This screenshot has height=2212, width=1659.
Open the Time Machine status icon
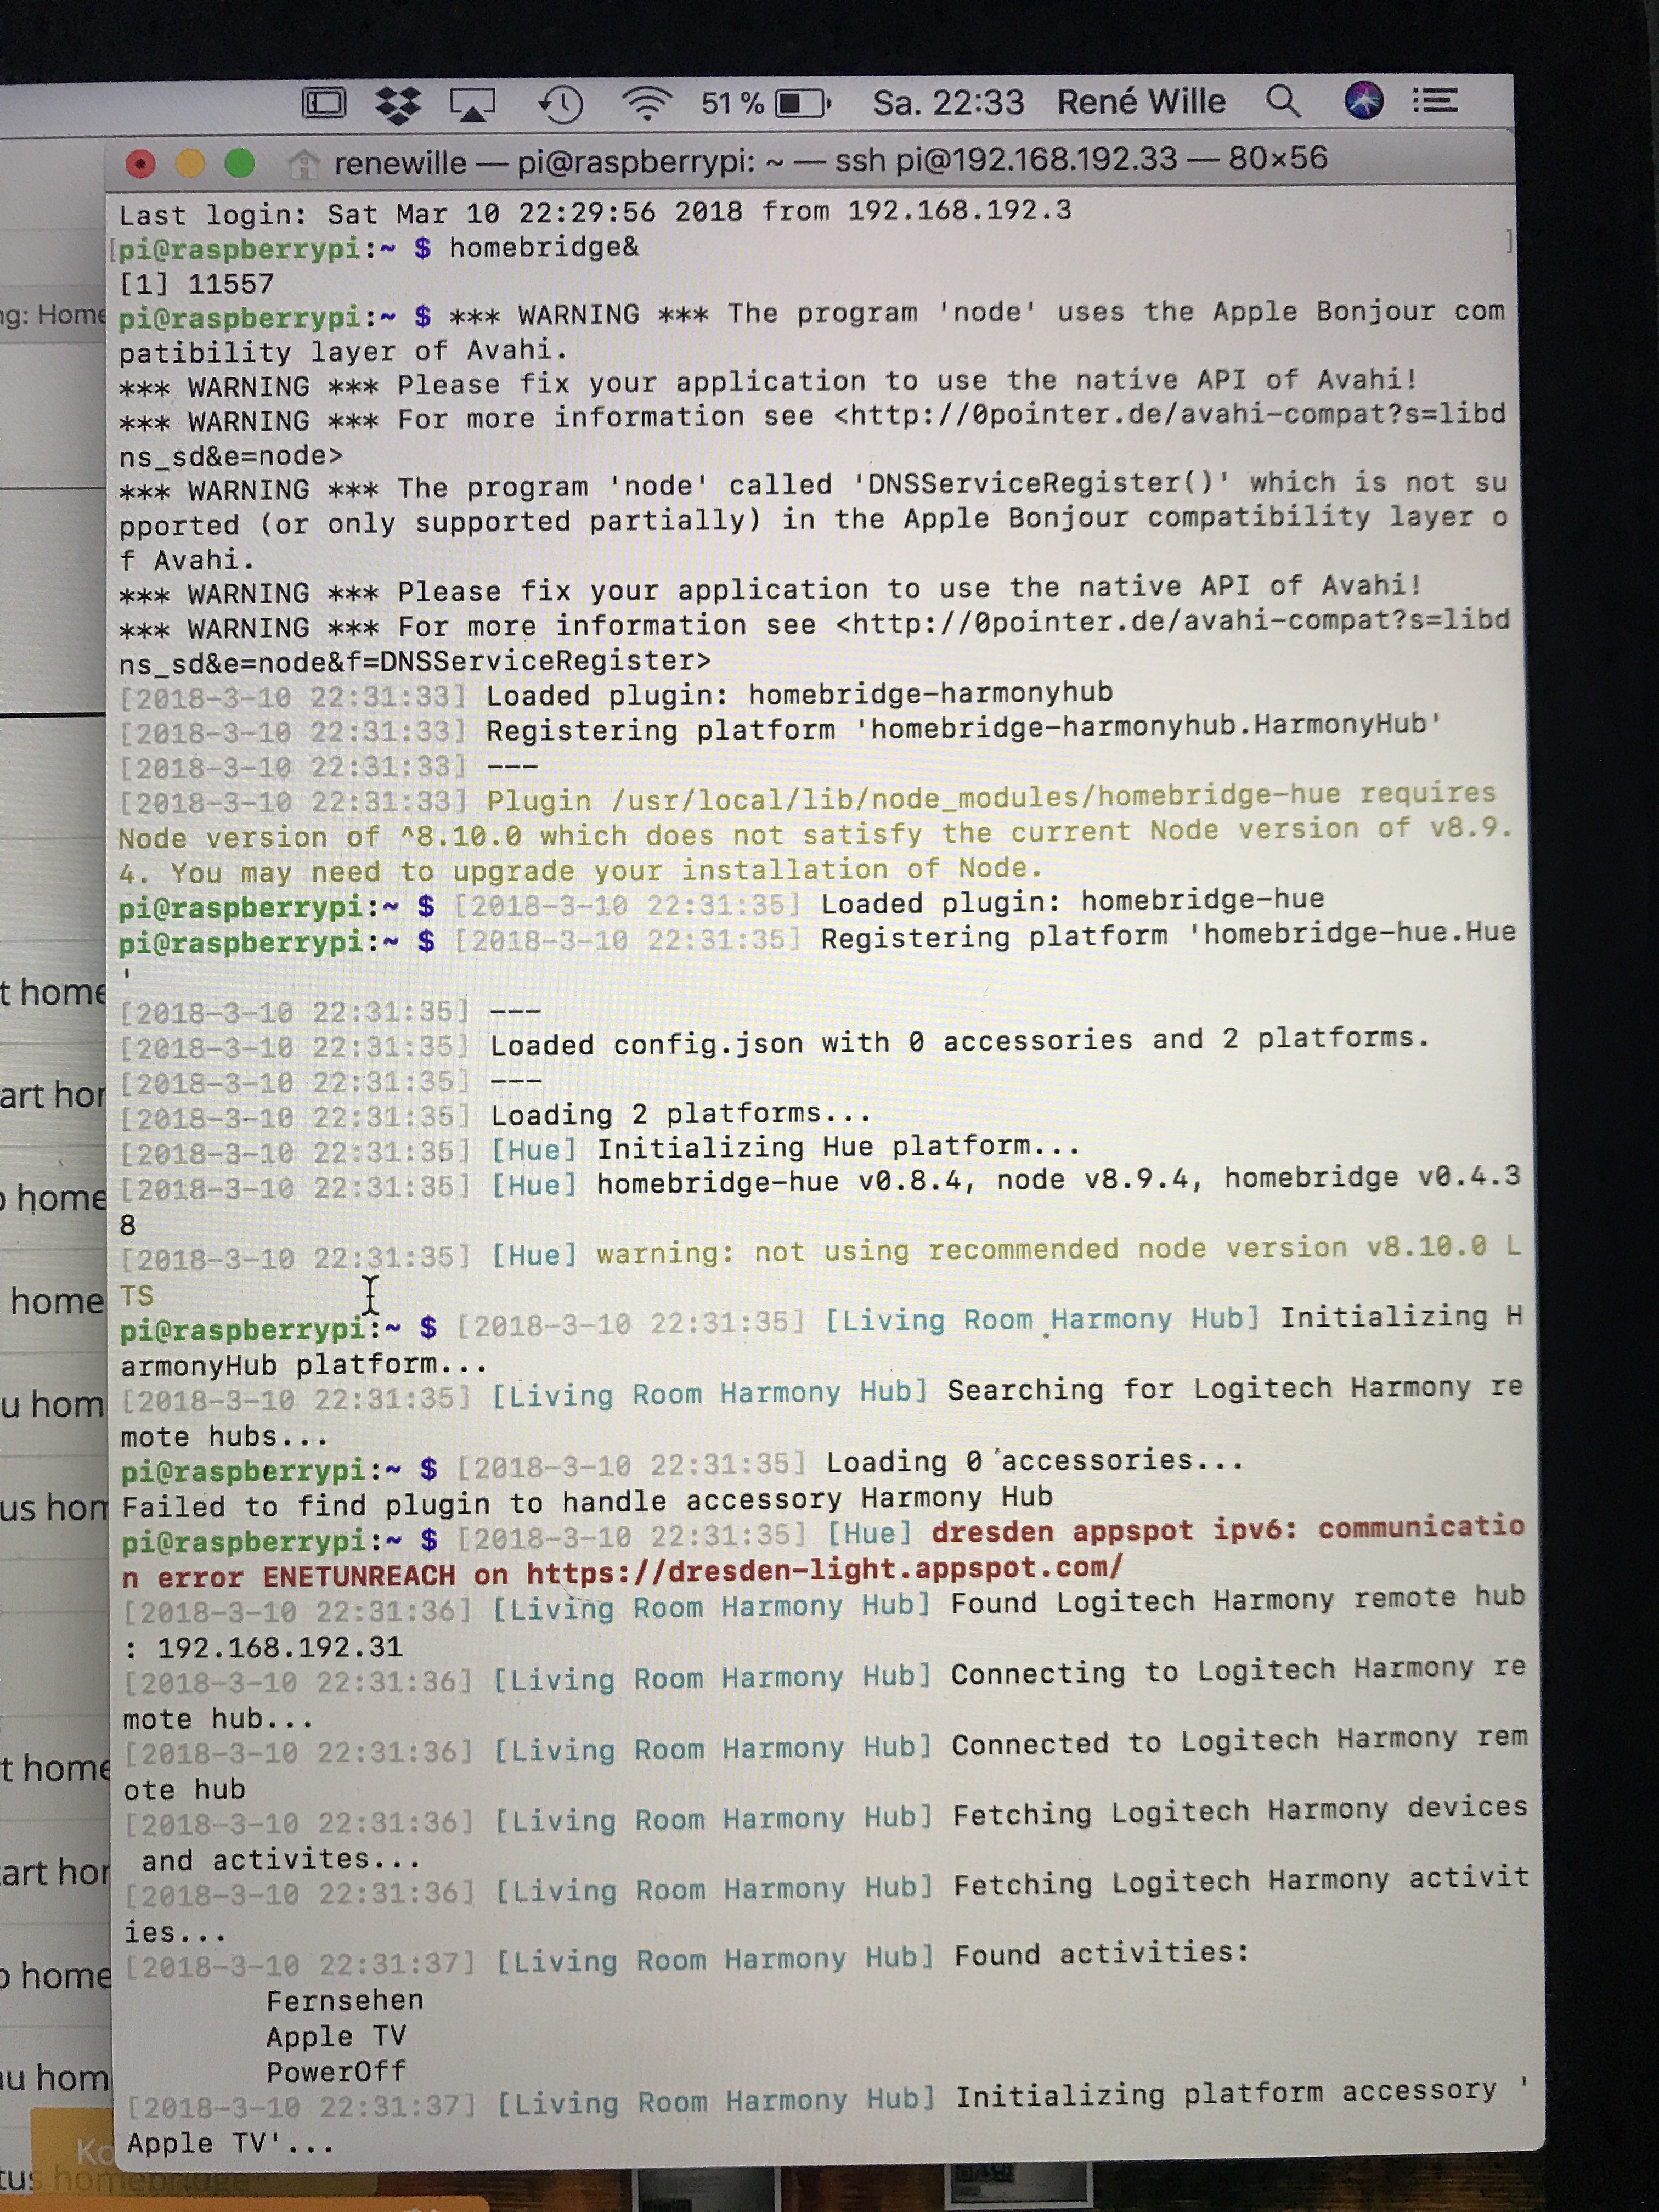[x=561, y=104]
